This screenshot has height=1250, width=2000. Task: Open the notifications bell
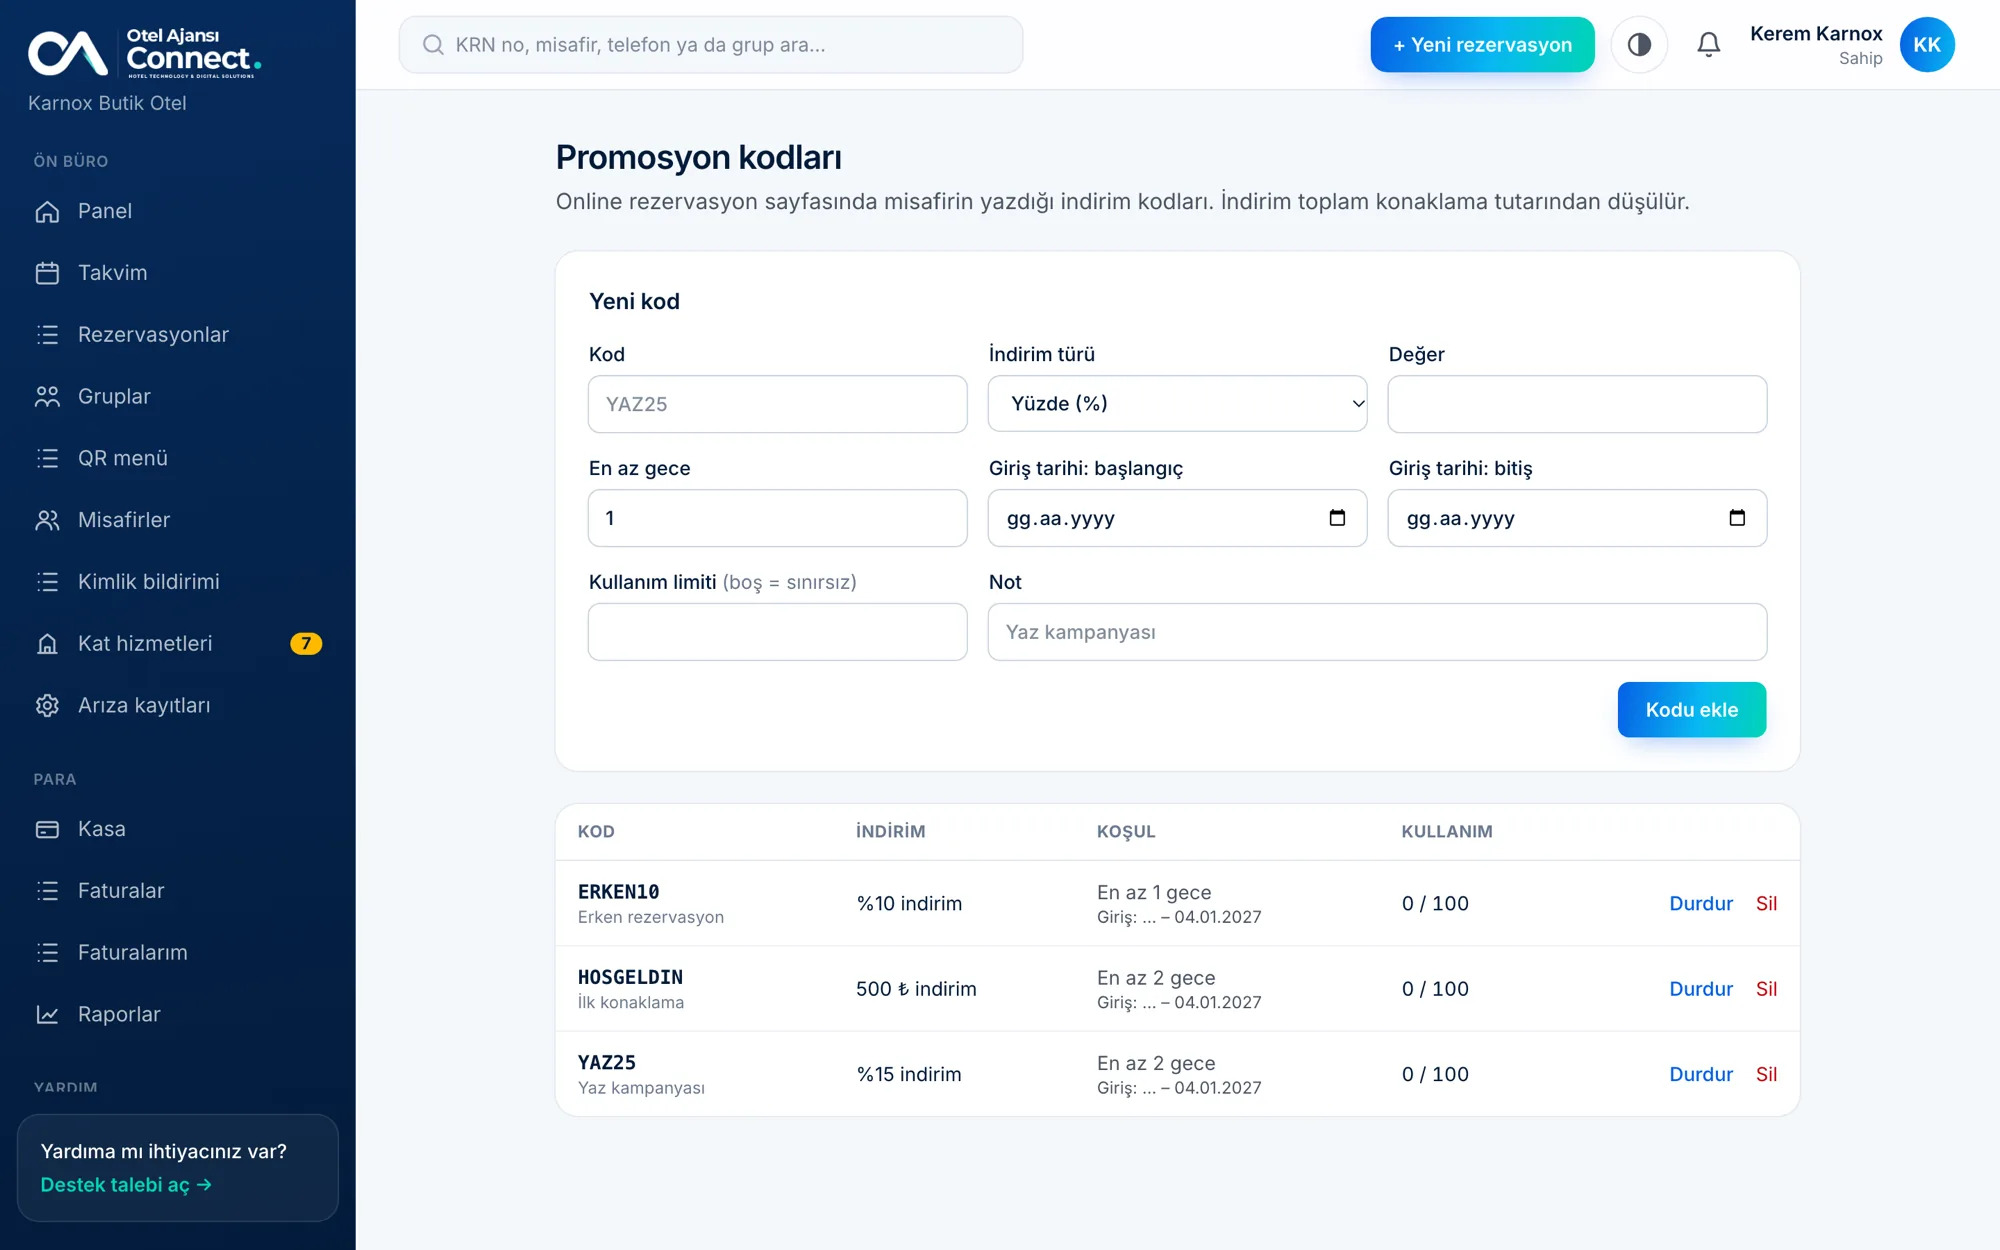[x=1709, y=45]
